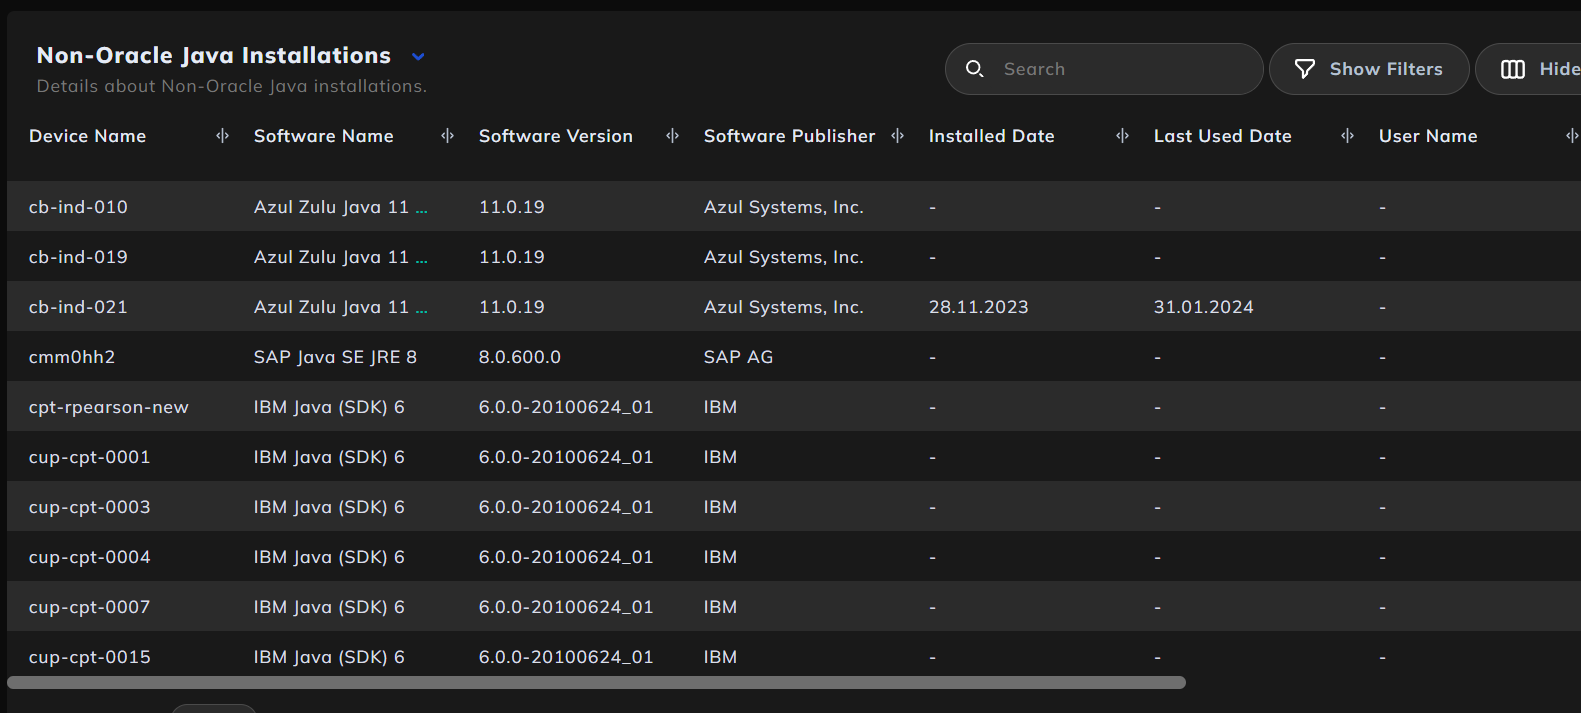Viewport: 1581px width, 713px height.
Task: Sort by the Software Name column header
Action: coord(323,136)
